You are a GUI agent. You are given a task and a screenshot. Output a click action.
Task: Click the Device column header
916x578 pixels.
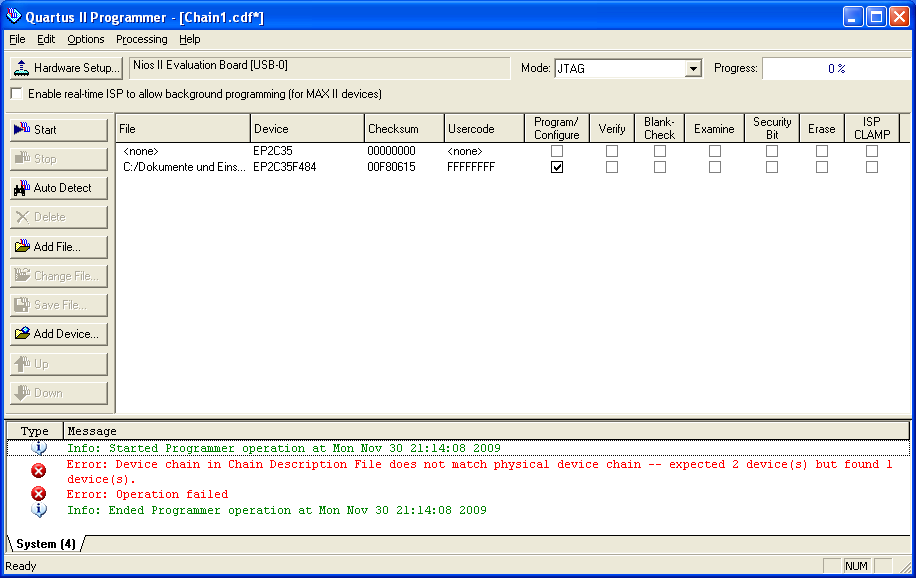pos(307,129)
